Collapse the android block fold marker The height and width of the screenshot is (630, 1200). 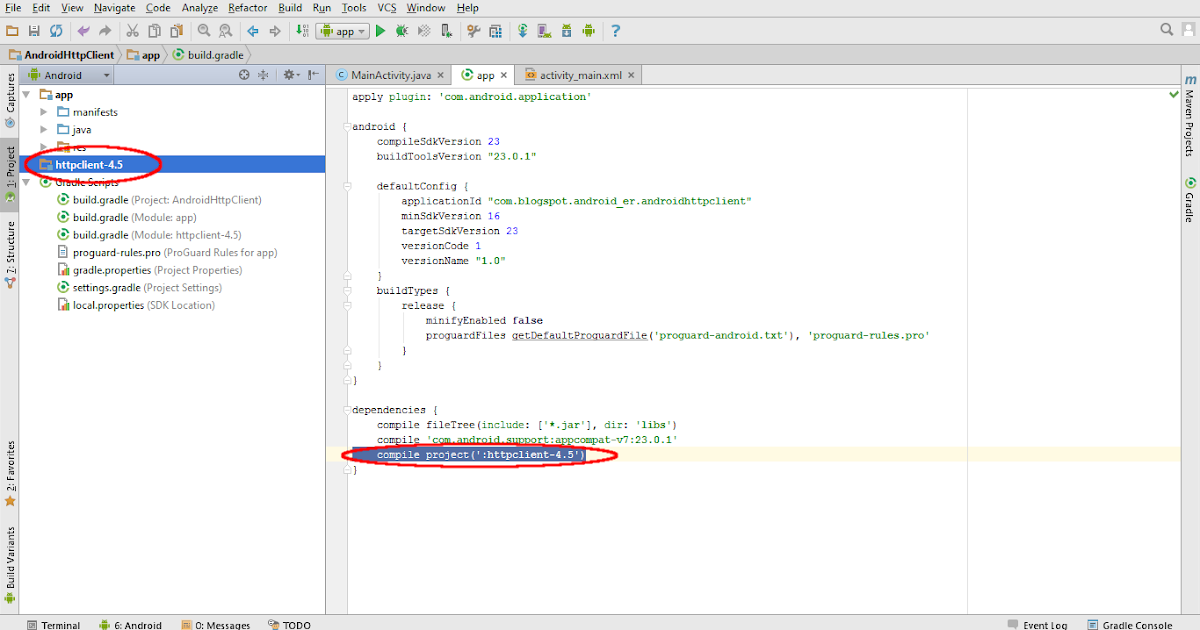tap(346, 127)
